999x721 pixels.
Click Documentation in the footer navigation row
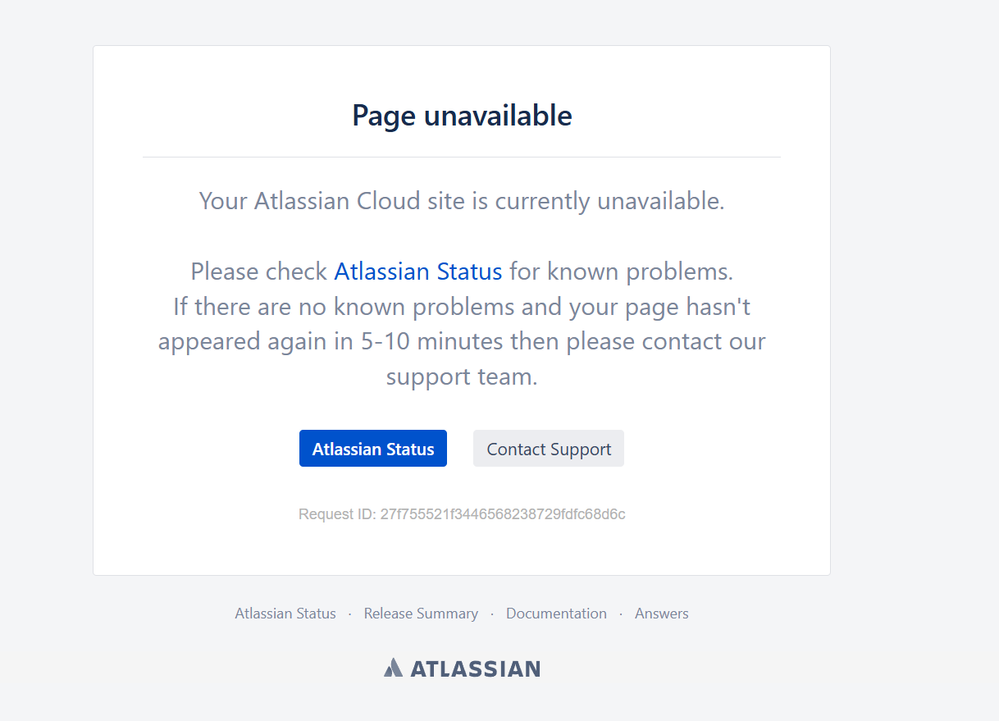[556, 613]
